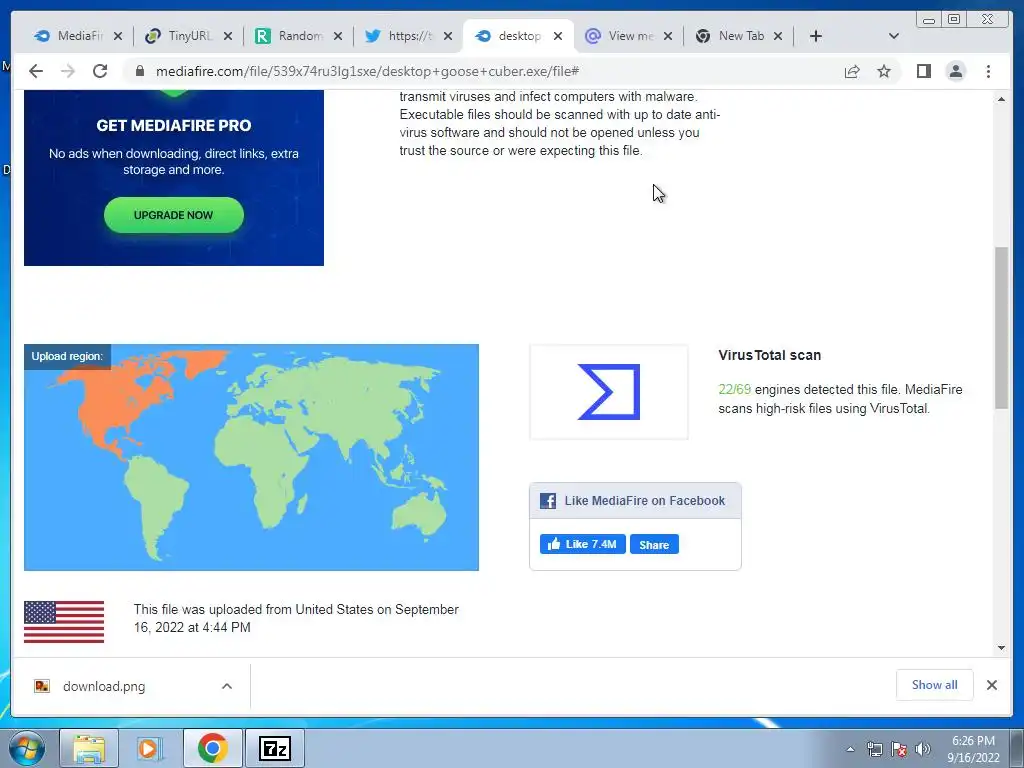The height and width of the screenshot is (768, 1024).
Task: Click the 22/69 detection count
Action: [734, 389]
